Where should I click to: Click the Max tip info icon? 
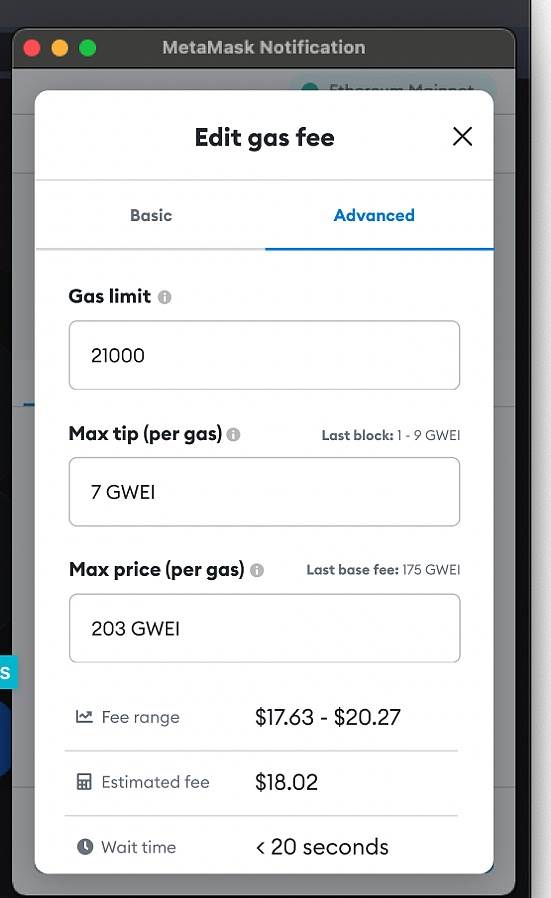click(233, 435)
